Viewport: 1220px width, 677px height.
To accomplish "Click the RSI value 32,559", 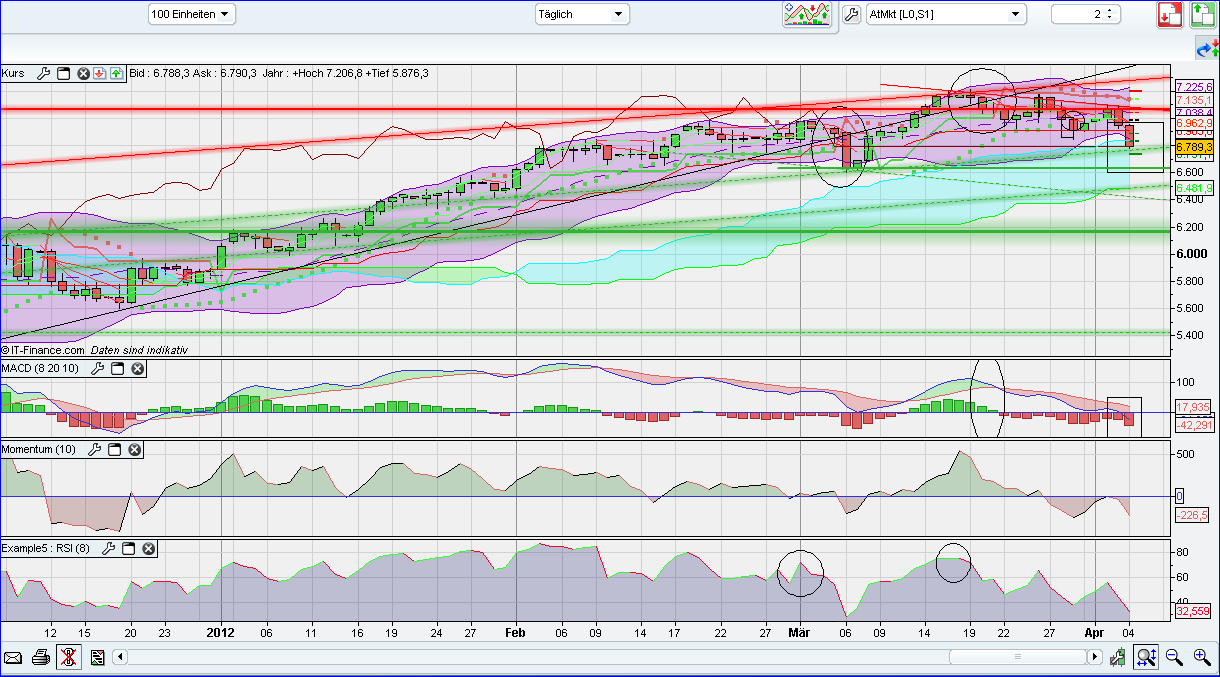I will (x=1194, y=611).
